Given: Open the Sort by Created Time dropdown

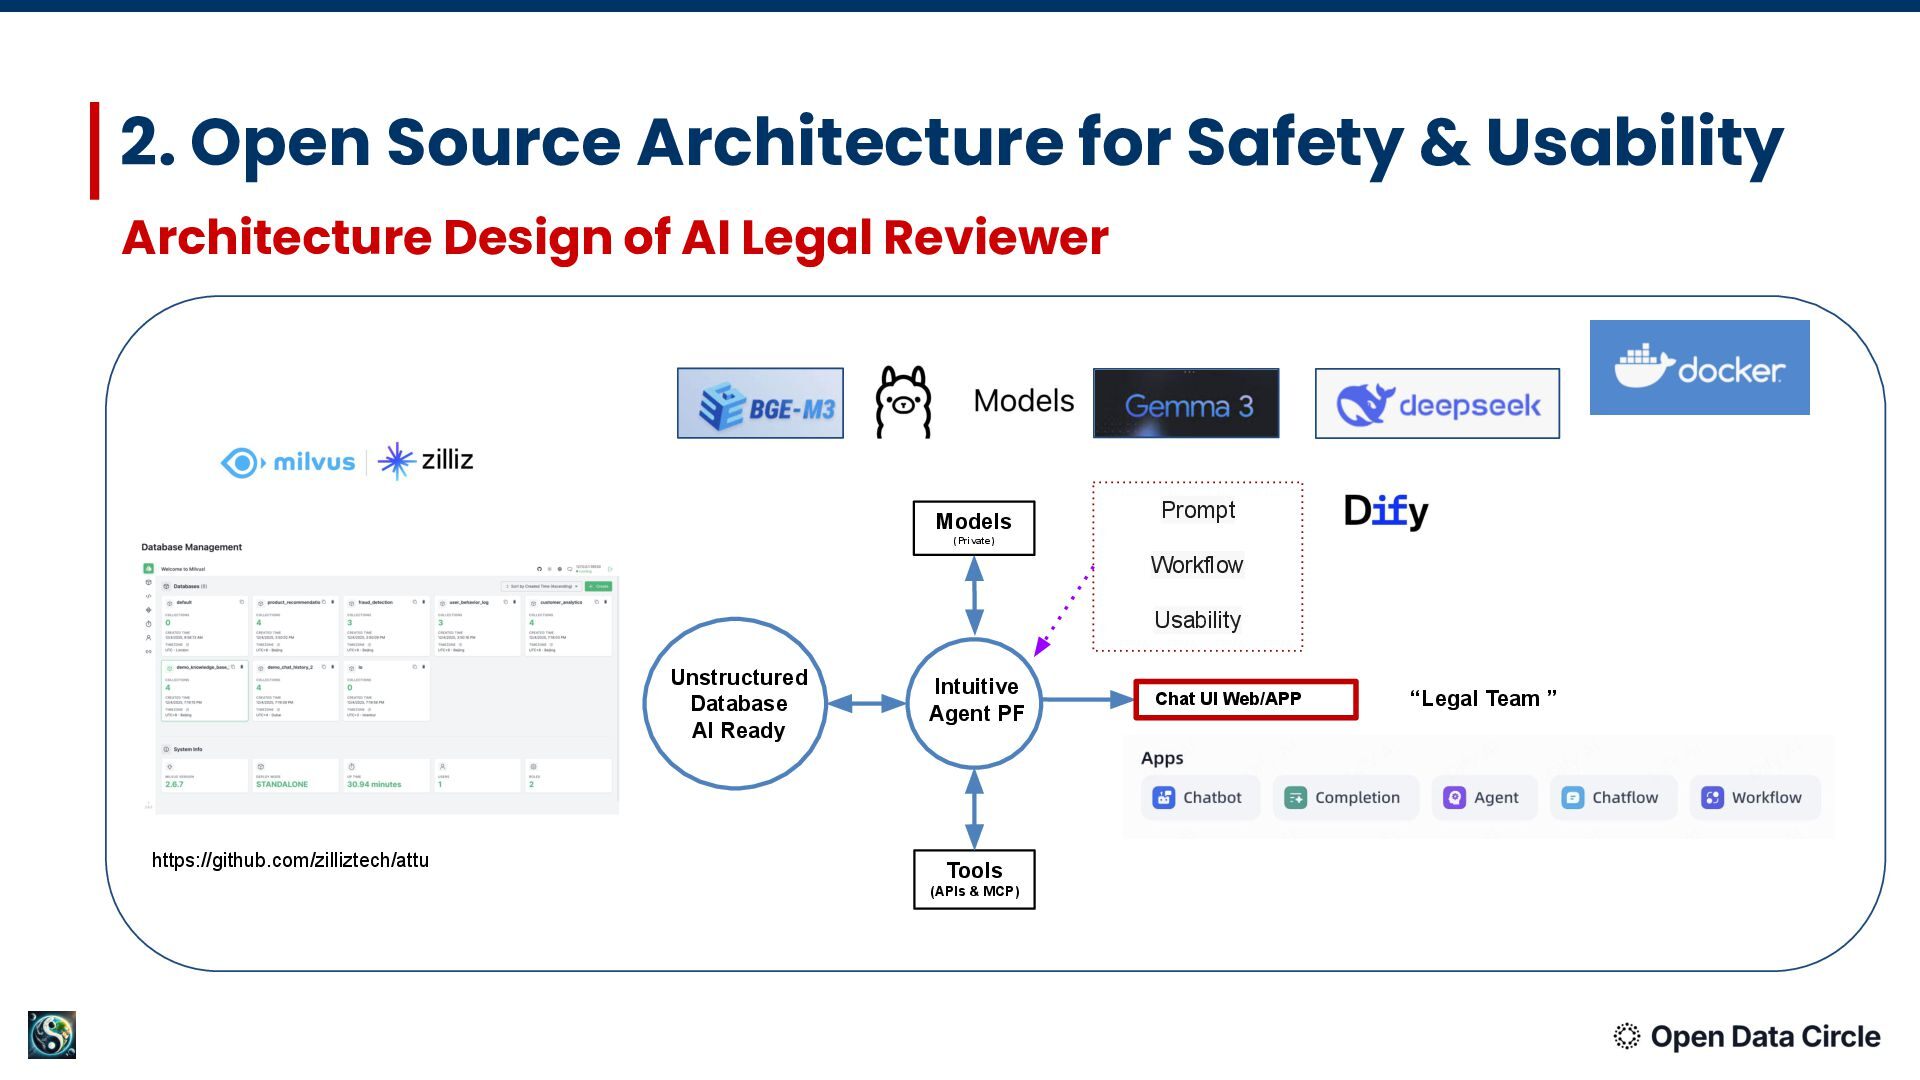Looking at the screenshot, I should (542, 586).
